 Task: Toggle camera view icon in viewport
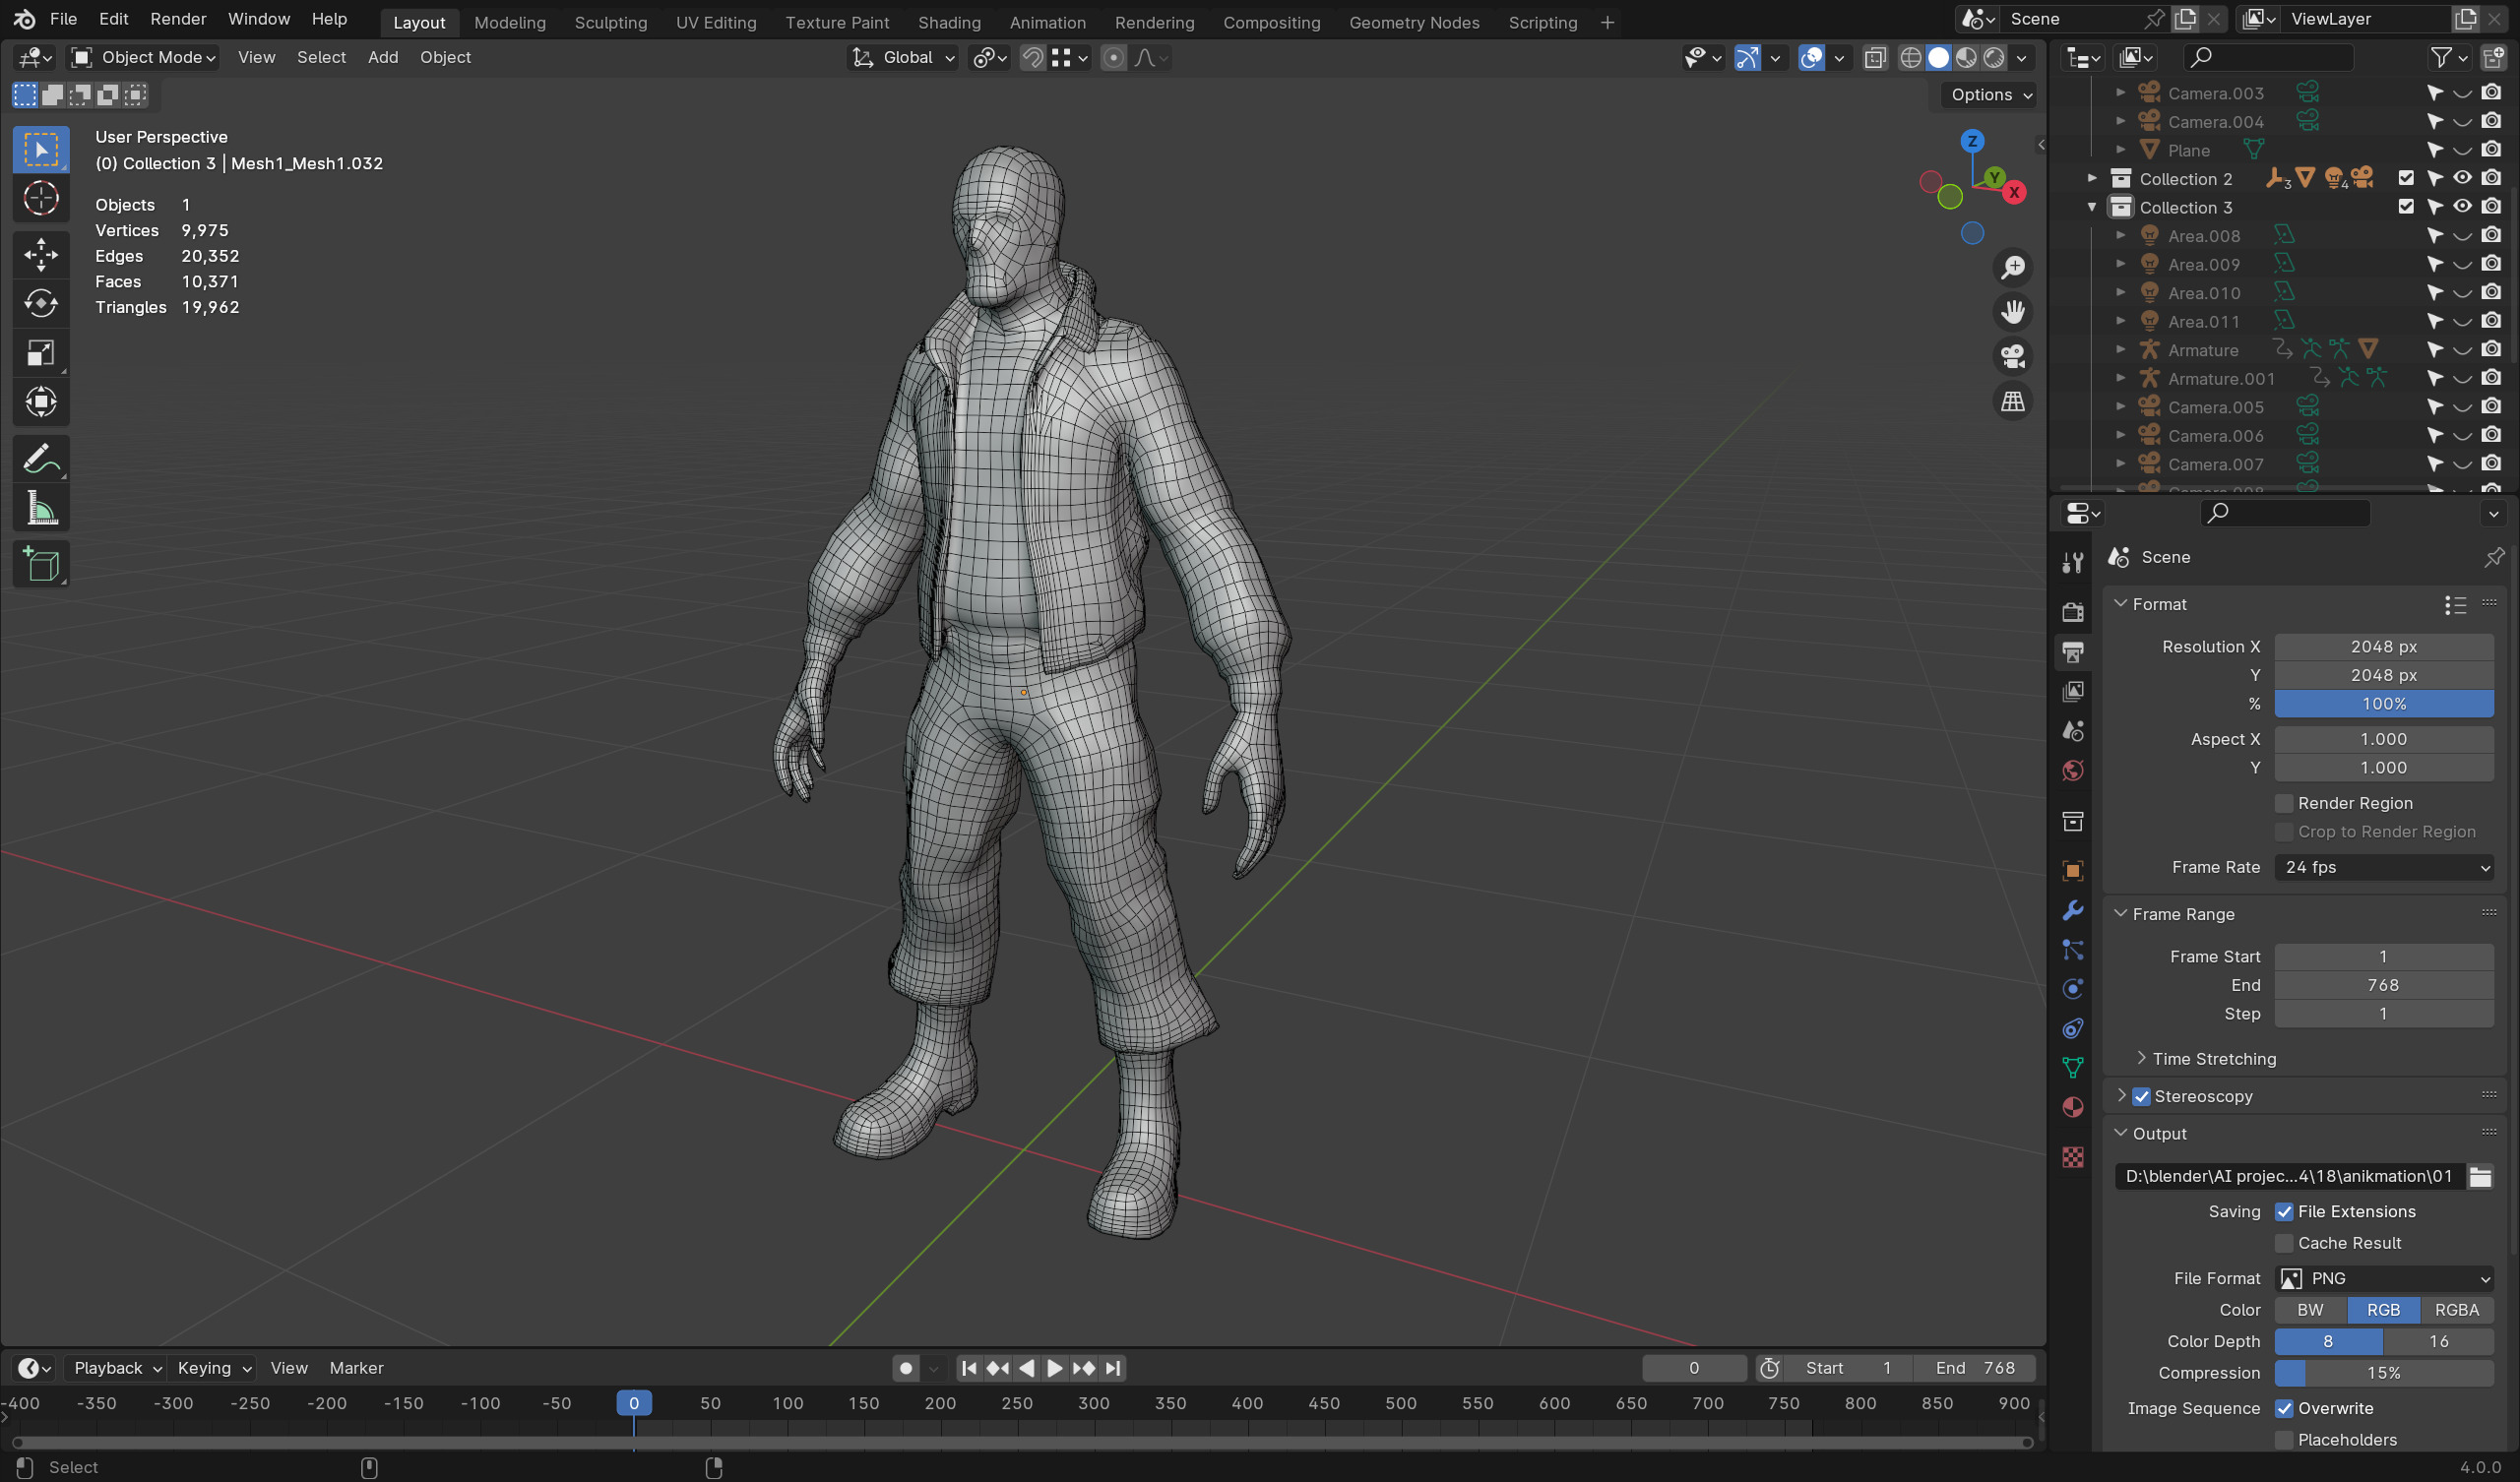point(2012,357)
